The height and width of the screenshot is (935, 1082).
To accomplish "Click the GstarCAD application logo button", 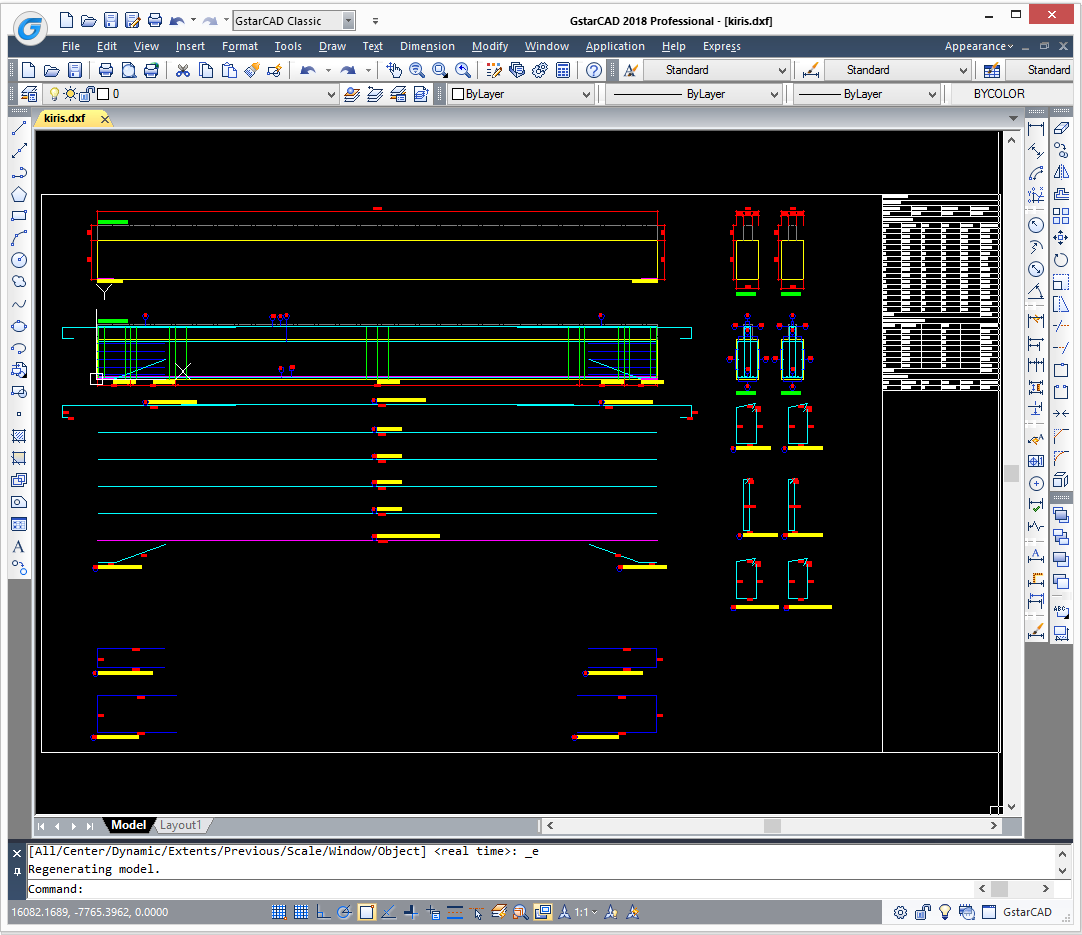I will [x=30, y=28].
